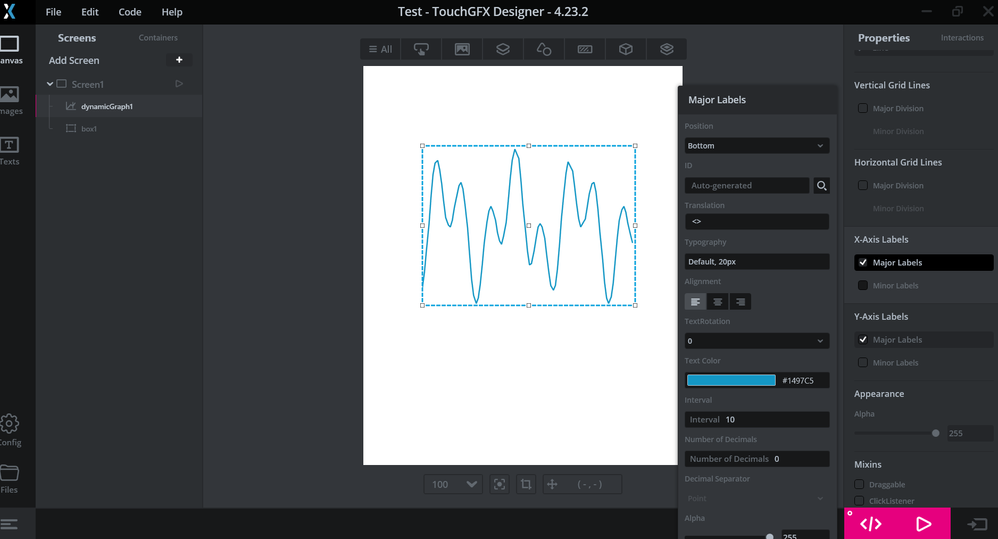
Task: Open the Code menu
Action: (130, 12)
